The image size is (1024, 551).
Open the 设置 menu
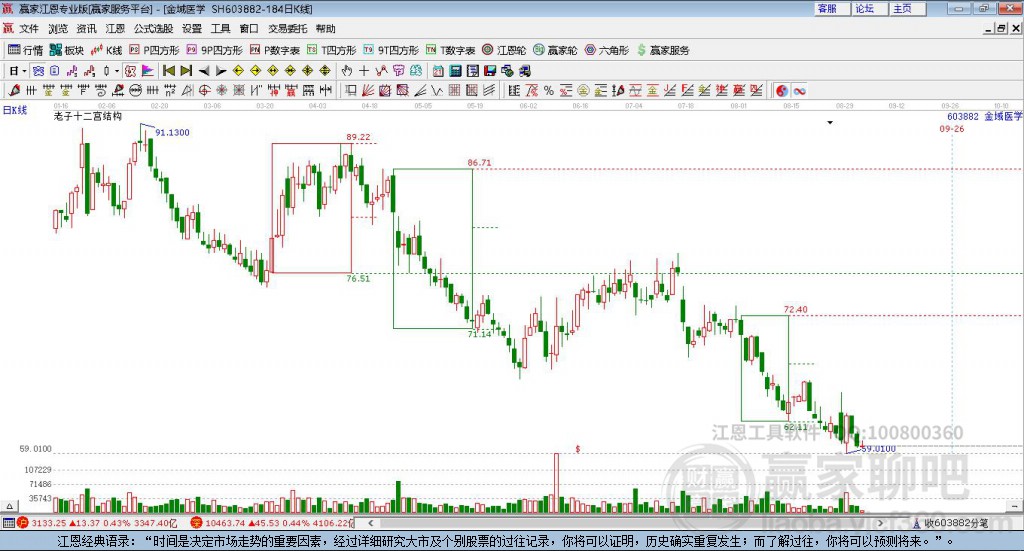coord(192,28)
